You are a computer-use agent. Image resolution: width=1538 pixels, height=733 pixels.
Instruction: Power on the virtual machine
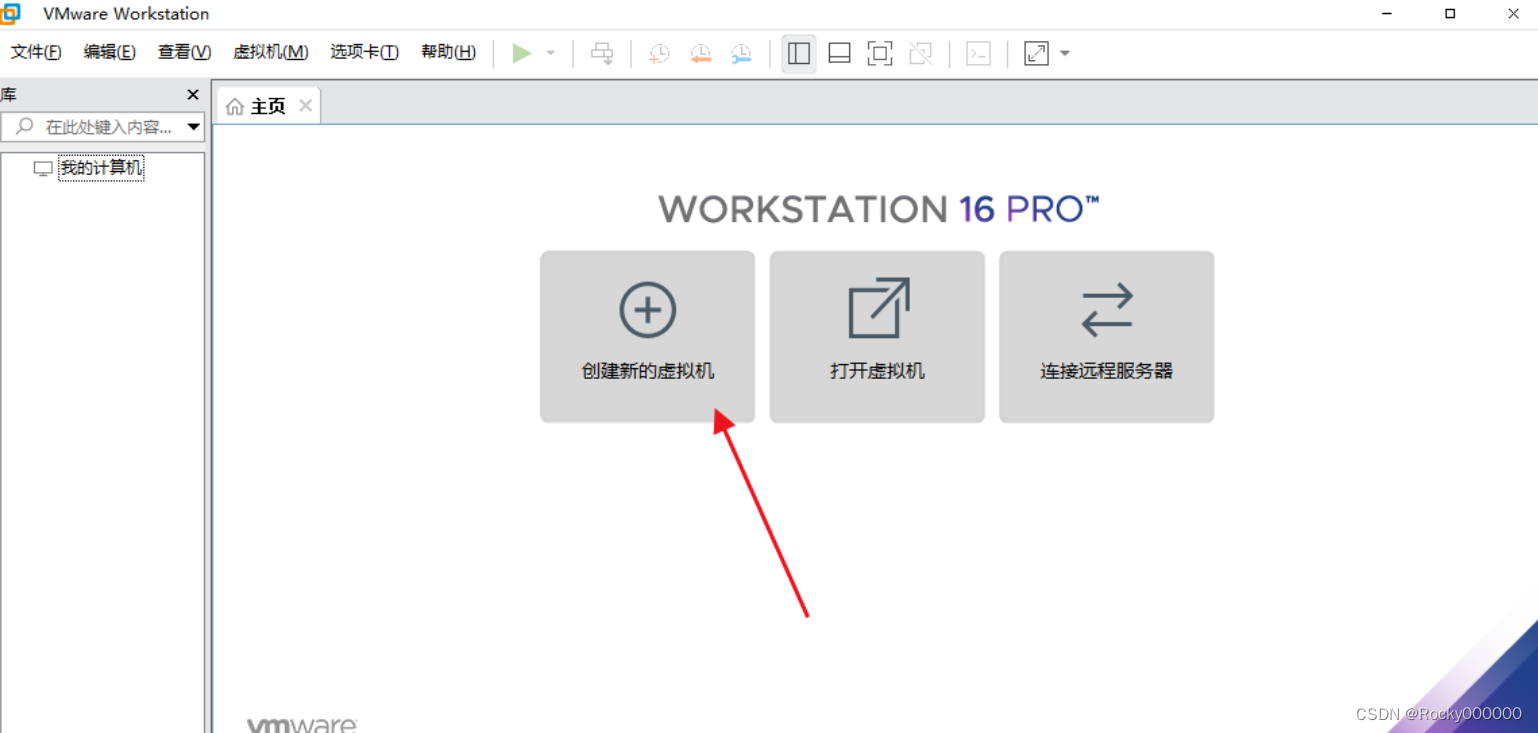pyautogui.click(x=520, y=53)
